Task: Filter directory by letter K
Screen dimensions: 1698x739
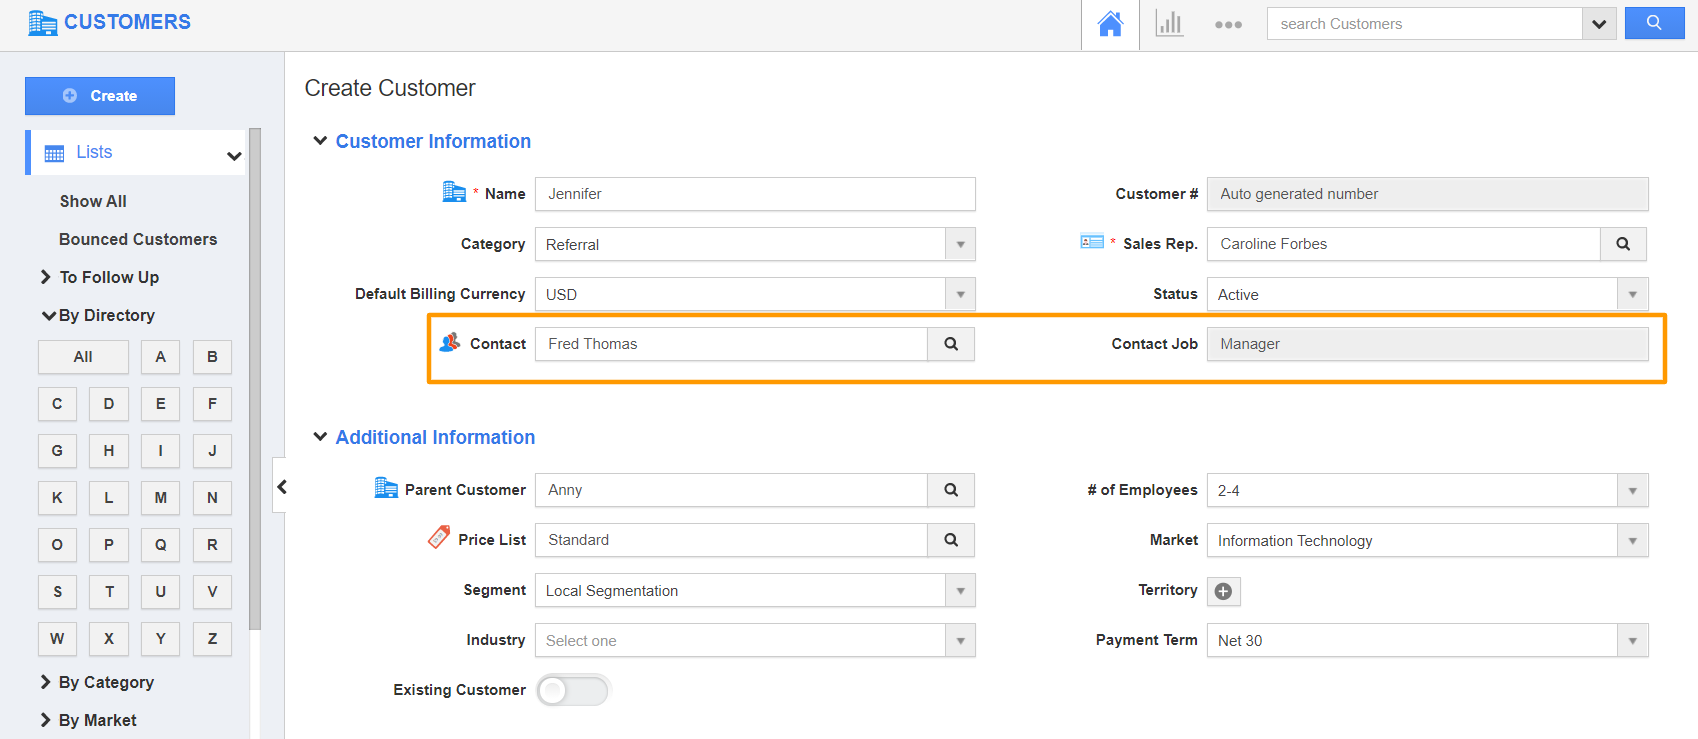Action: point(57,498)
